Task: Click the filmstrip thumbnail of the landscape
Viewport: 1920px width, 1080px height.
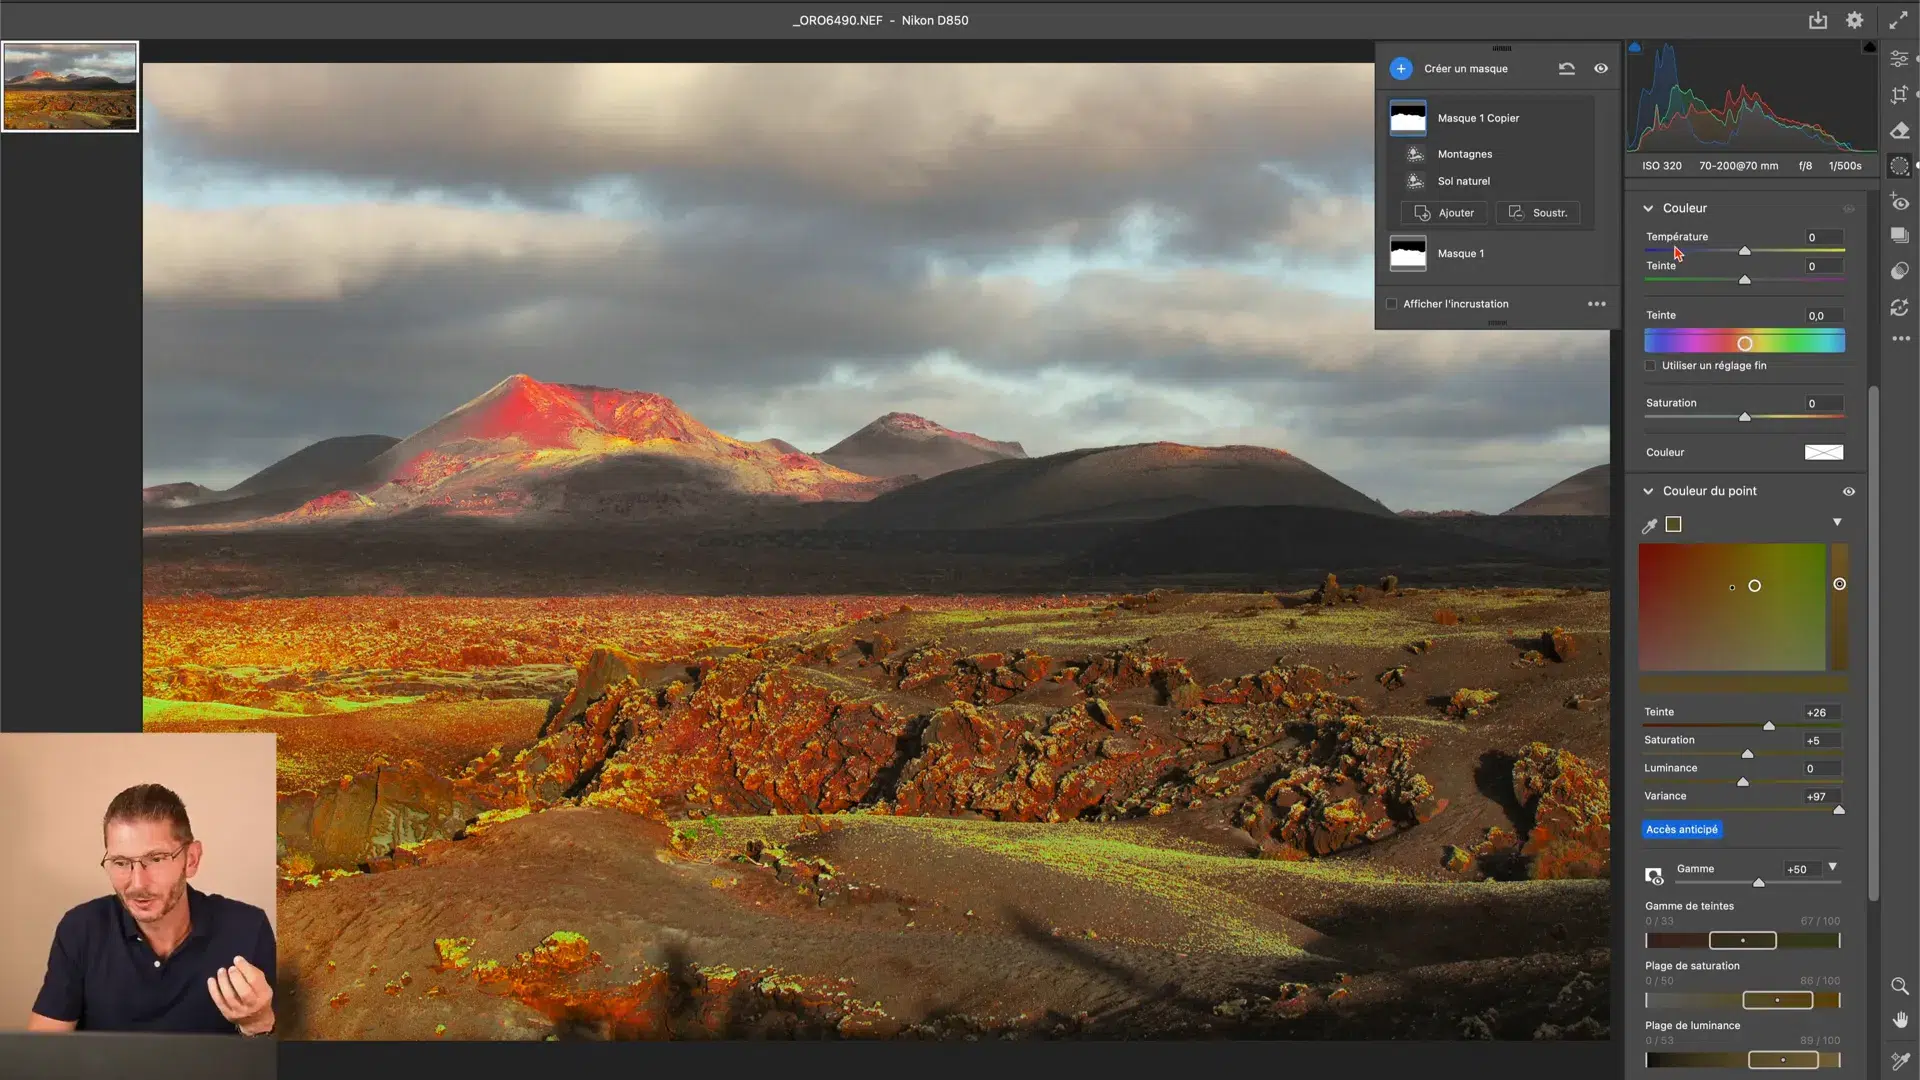Action: coord(70,86)
